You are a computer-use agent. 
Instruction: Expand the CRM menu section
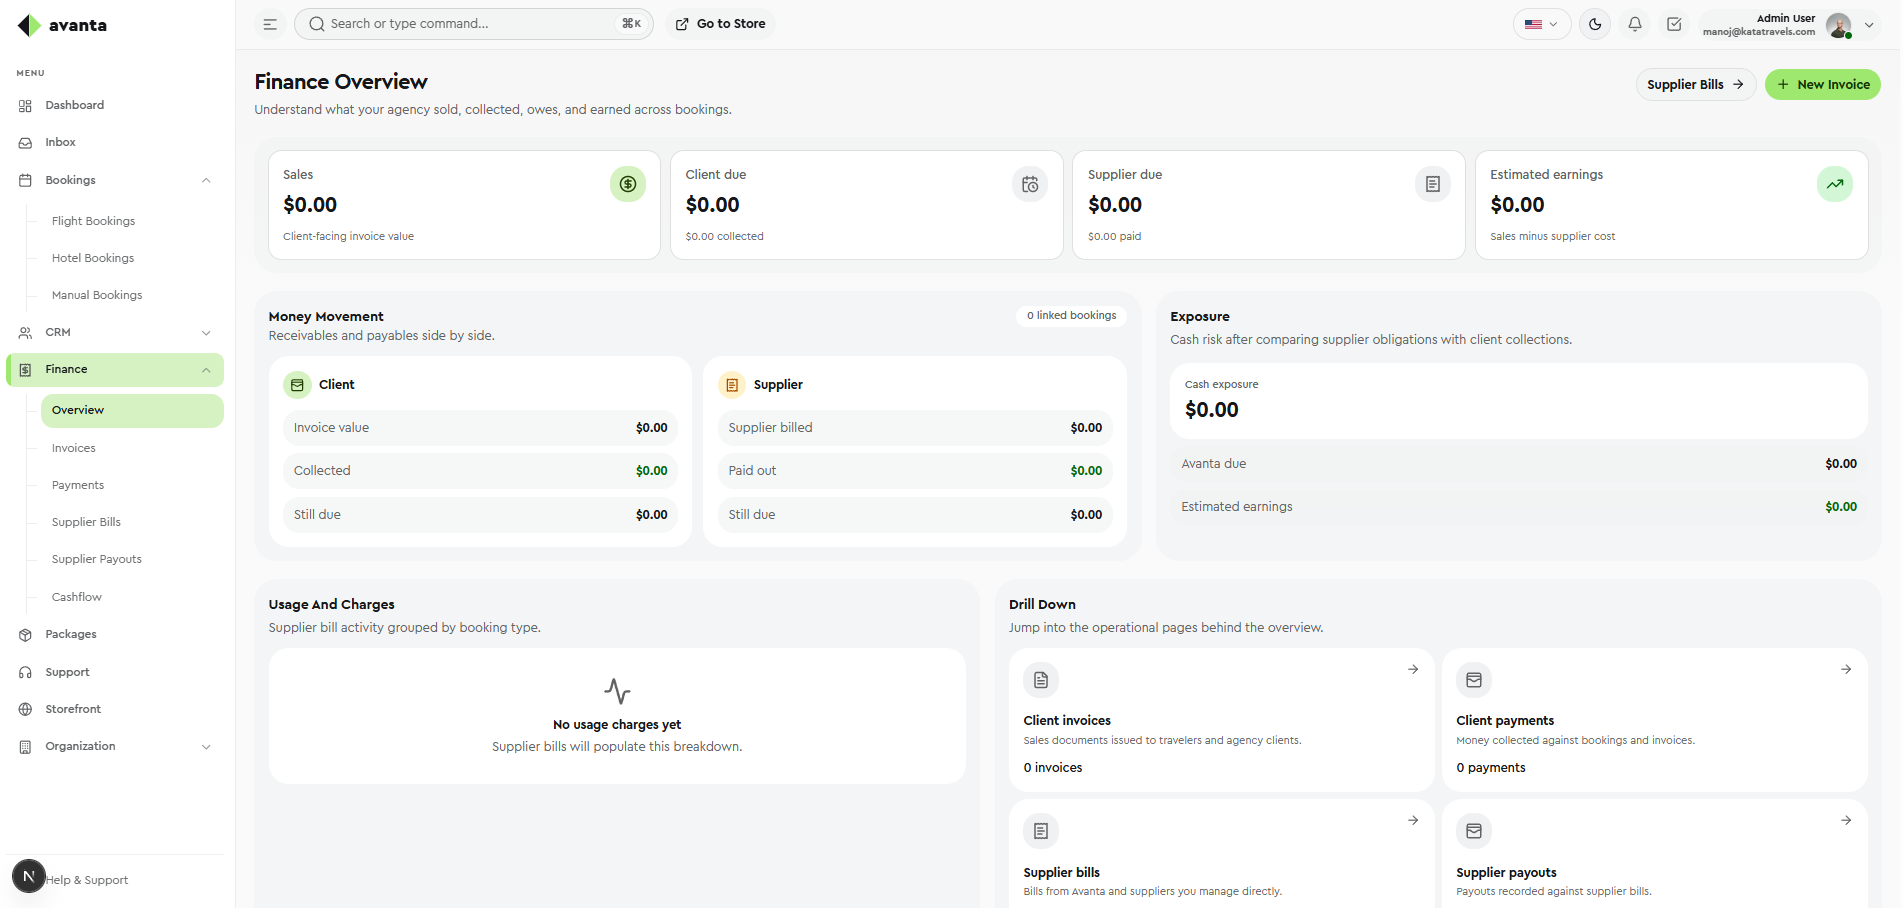(115, 332)
